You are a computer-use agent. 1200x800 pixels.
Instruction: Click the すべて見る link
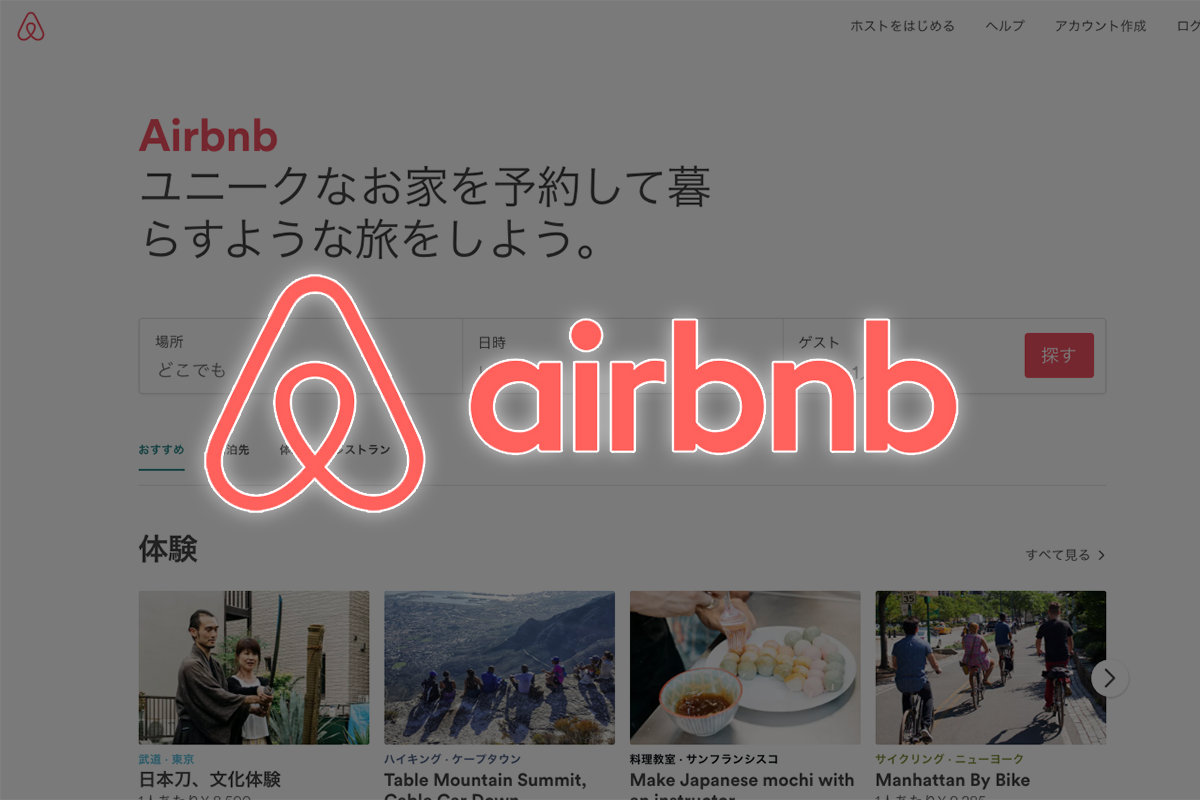(x=1058, y=555)
